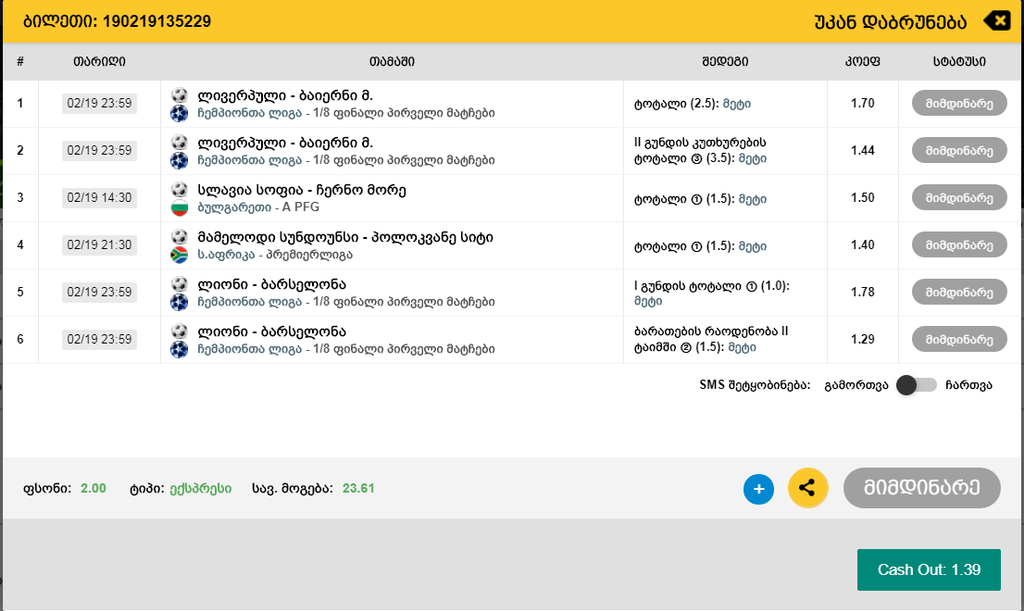Image resolution: width=1024 pixels, height=611 pixels.
Task: Click the South Africa flag icon
Action: [179, 255]
